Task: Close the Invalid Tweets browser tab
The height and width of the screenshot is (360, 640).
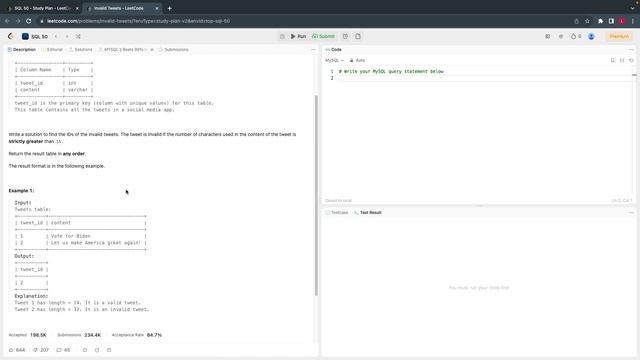Action: pyautogui.click(x=157, y=8)
